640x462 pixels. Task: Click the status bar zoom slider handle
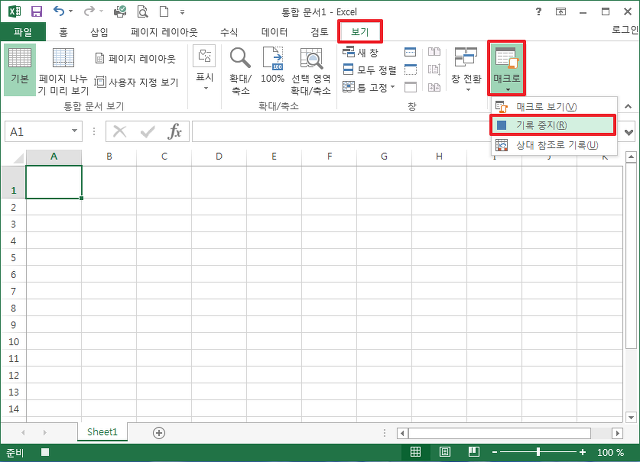click(x=538, y=452)
